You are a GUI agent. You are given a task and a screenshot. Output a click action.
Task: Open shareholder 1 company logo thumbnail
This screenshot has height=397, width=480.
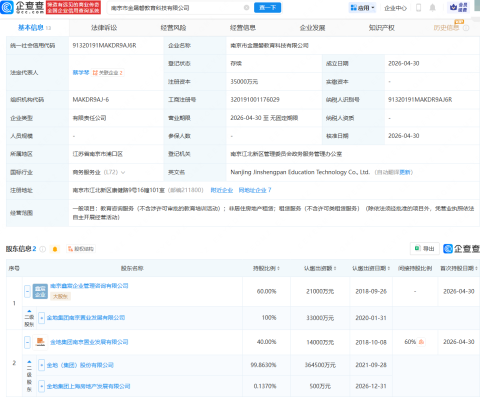[40, 291]
